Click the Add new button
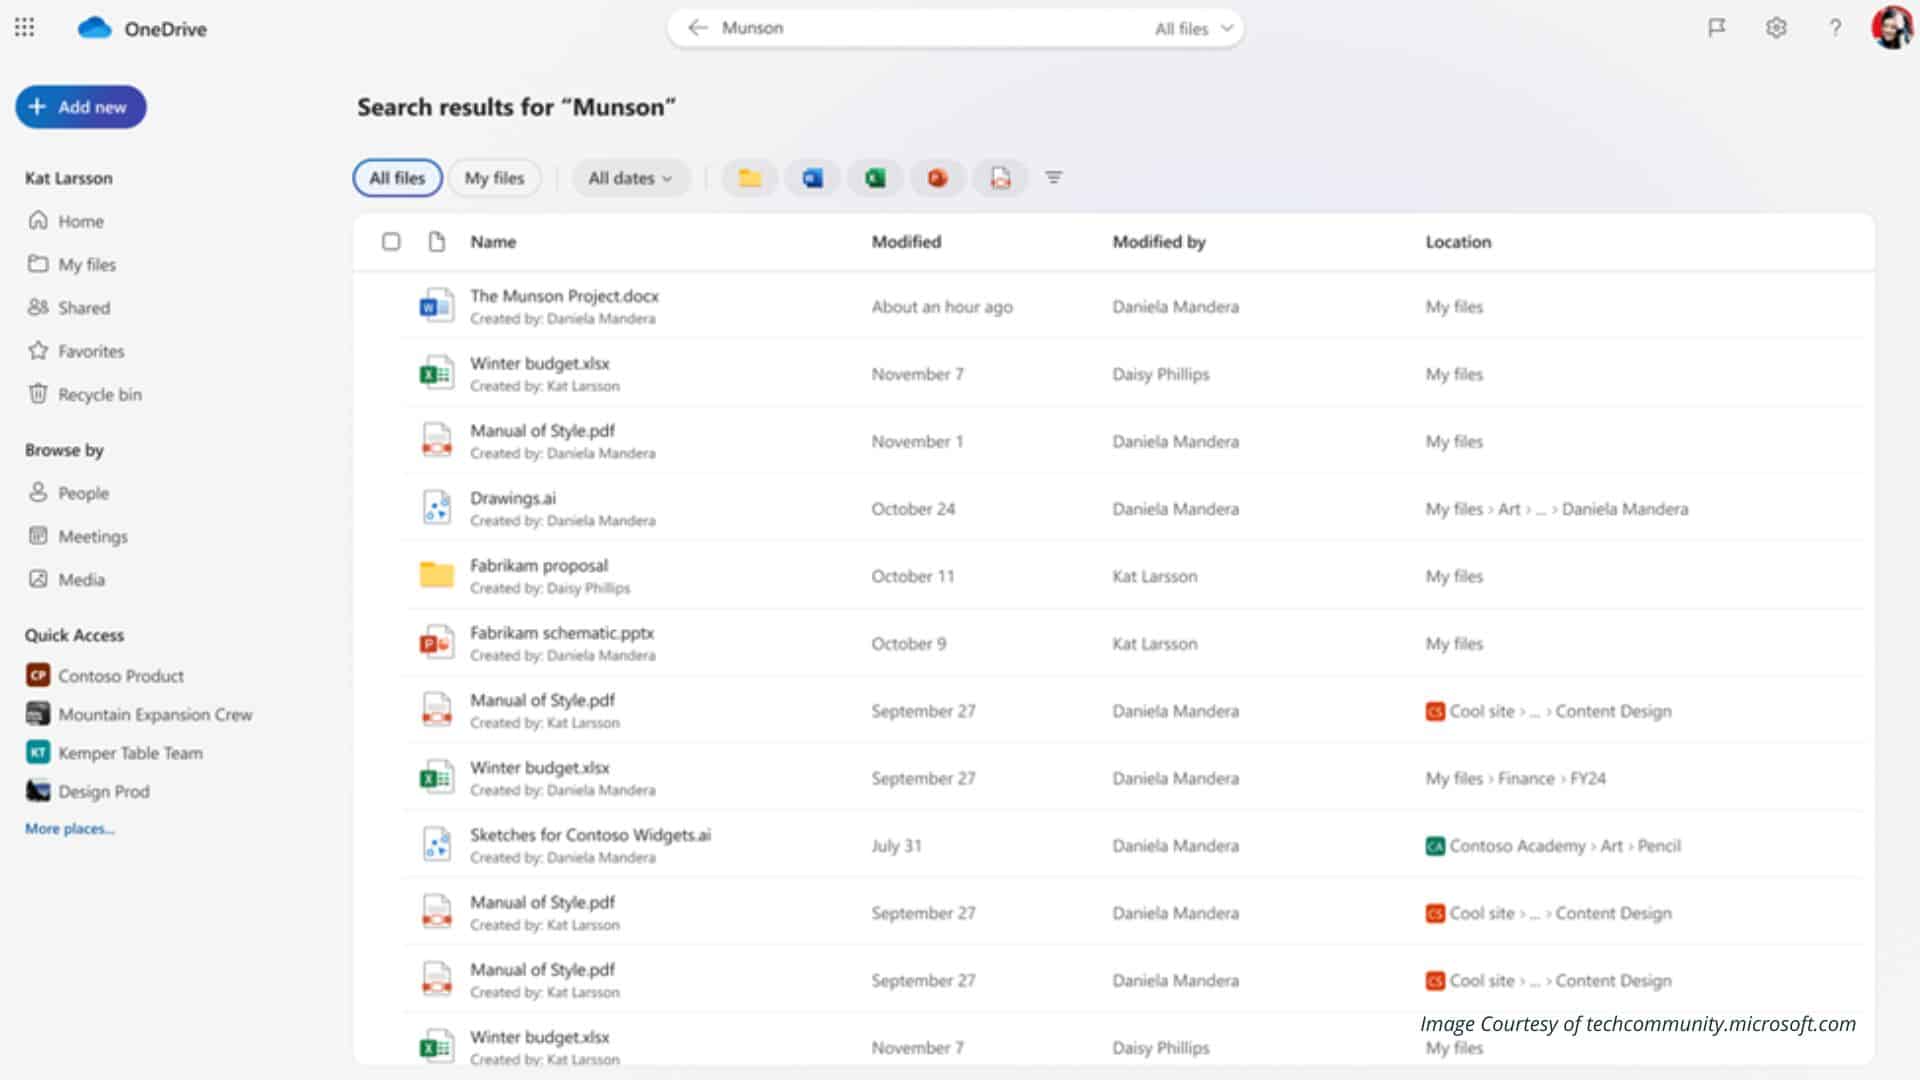The width and height of the screenshot is (1920, 1080). pyautogui.click(x=81, y=107)
